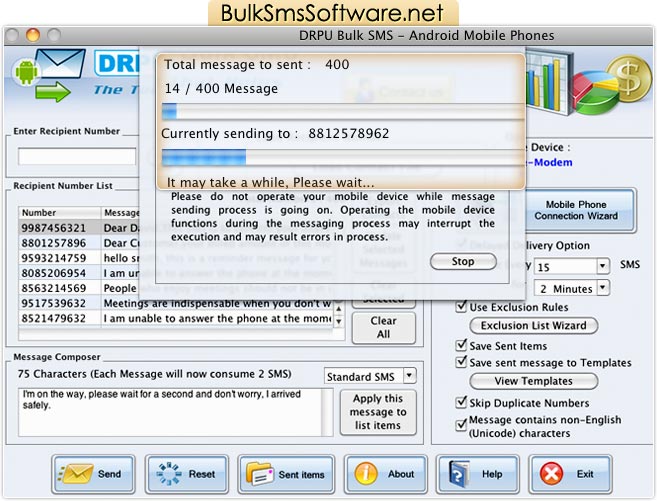Click the gold dollar coin icon
Viewport: 657px width, 501px height.
point(629,78)
